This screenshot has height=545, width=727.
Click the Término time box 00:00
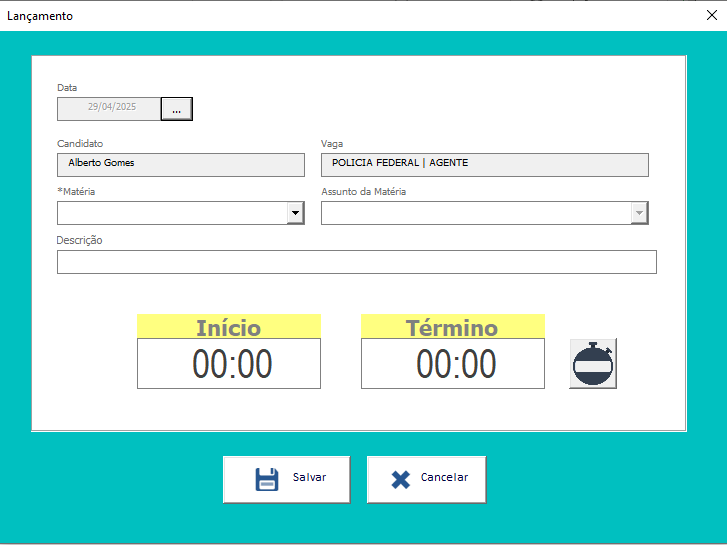click(453, 364)
